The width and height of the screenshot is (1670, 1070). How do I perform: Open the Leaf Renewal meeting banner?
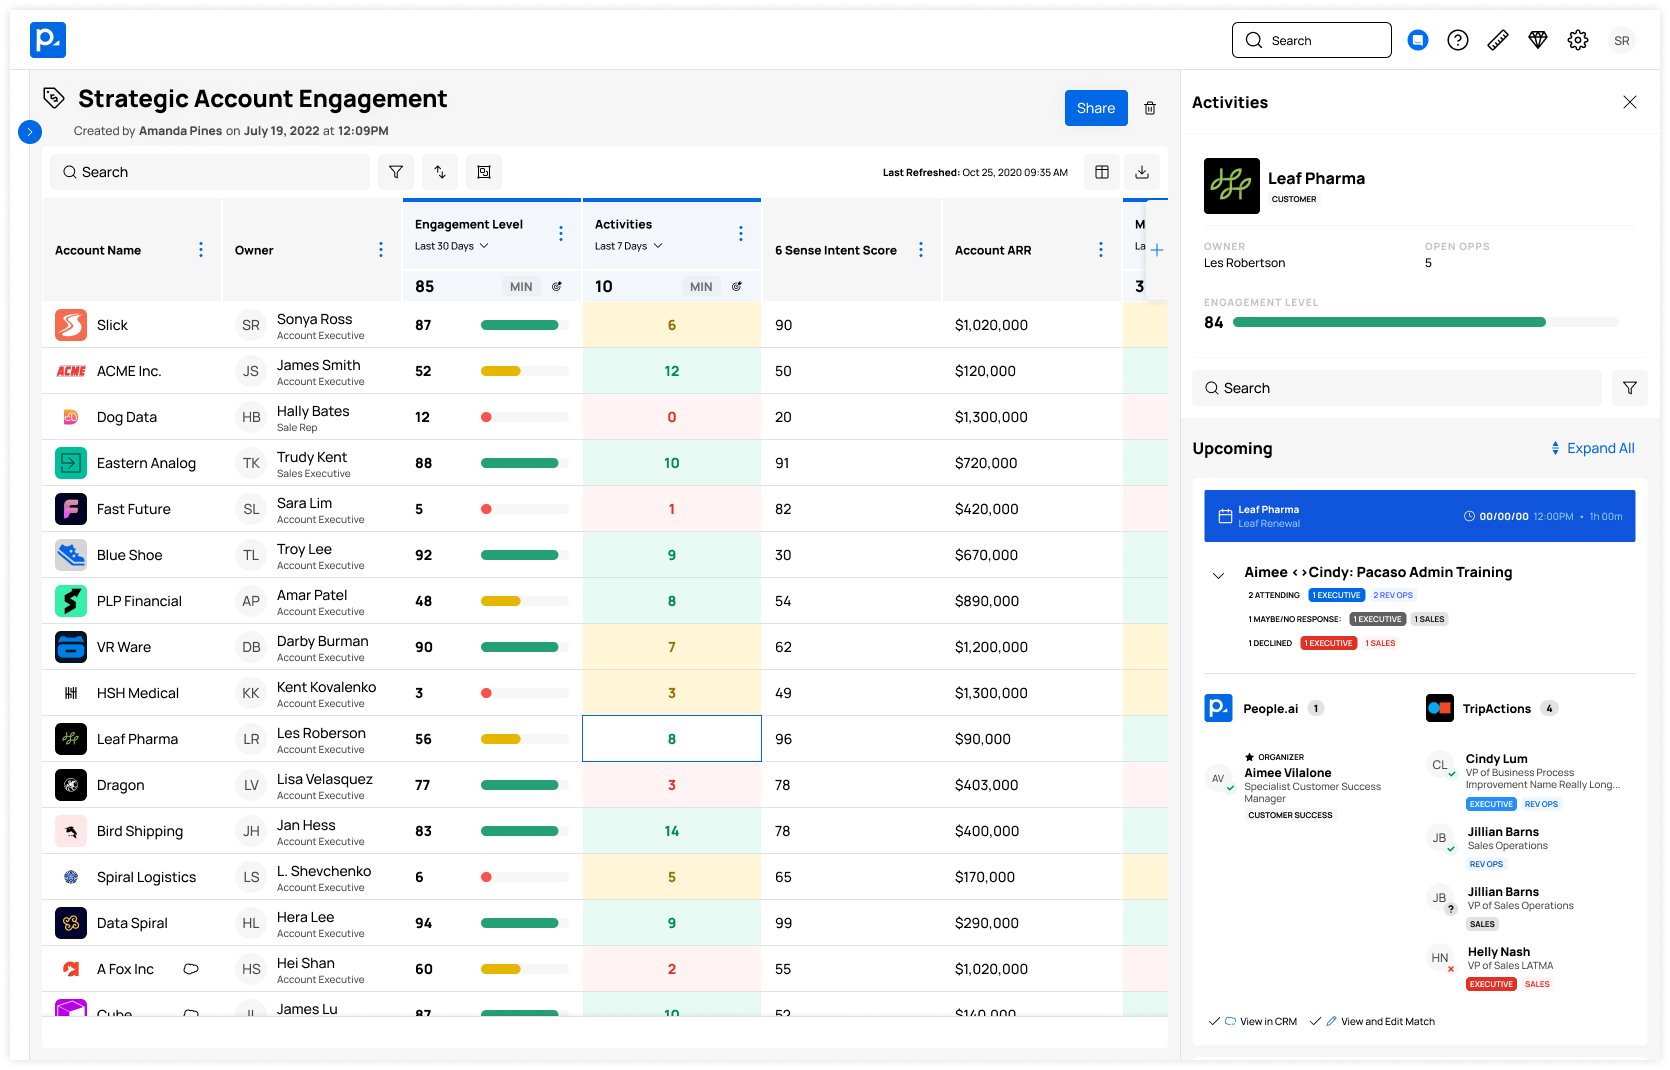tap(1420, 516)
